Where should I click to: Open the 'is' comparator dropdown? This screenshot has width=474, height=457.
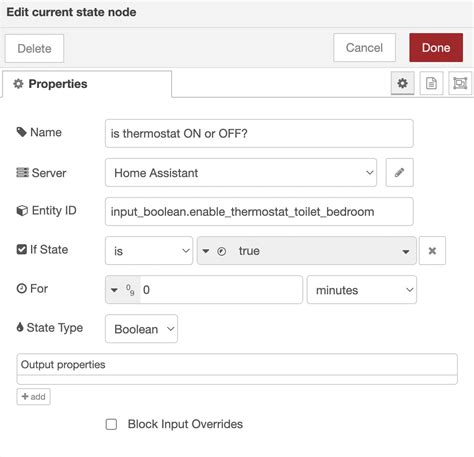(149, 251)
